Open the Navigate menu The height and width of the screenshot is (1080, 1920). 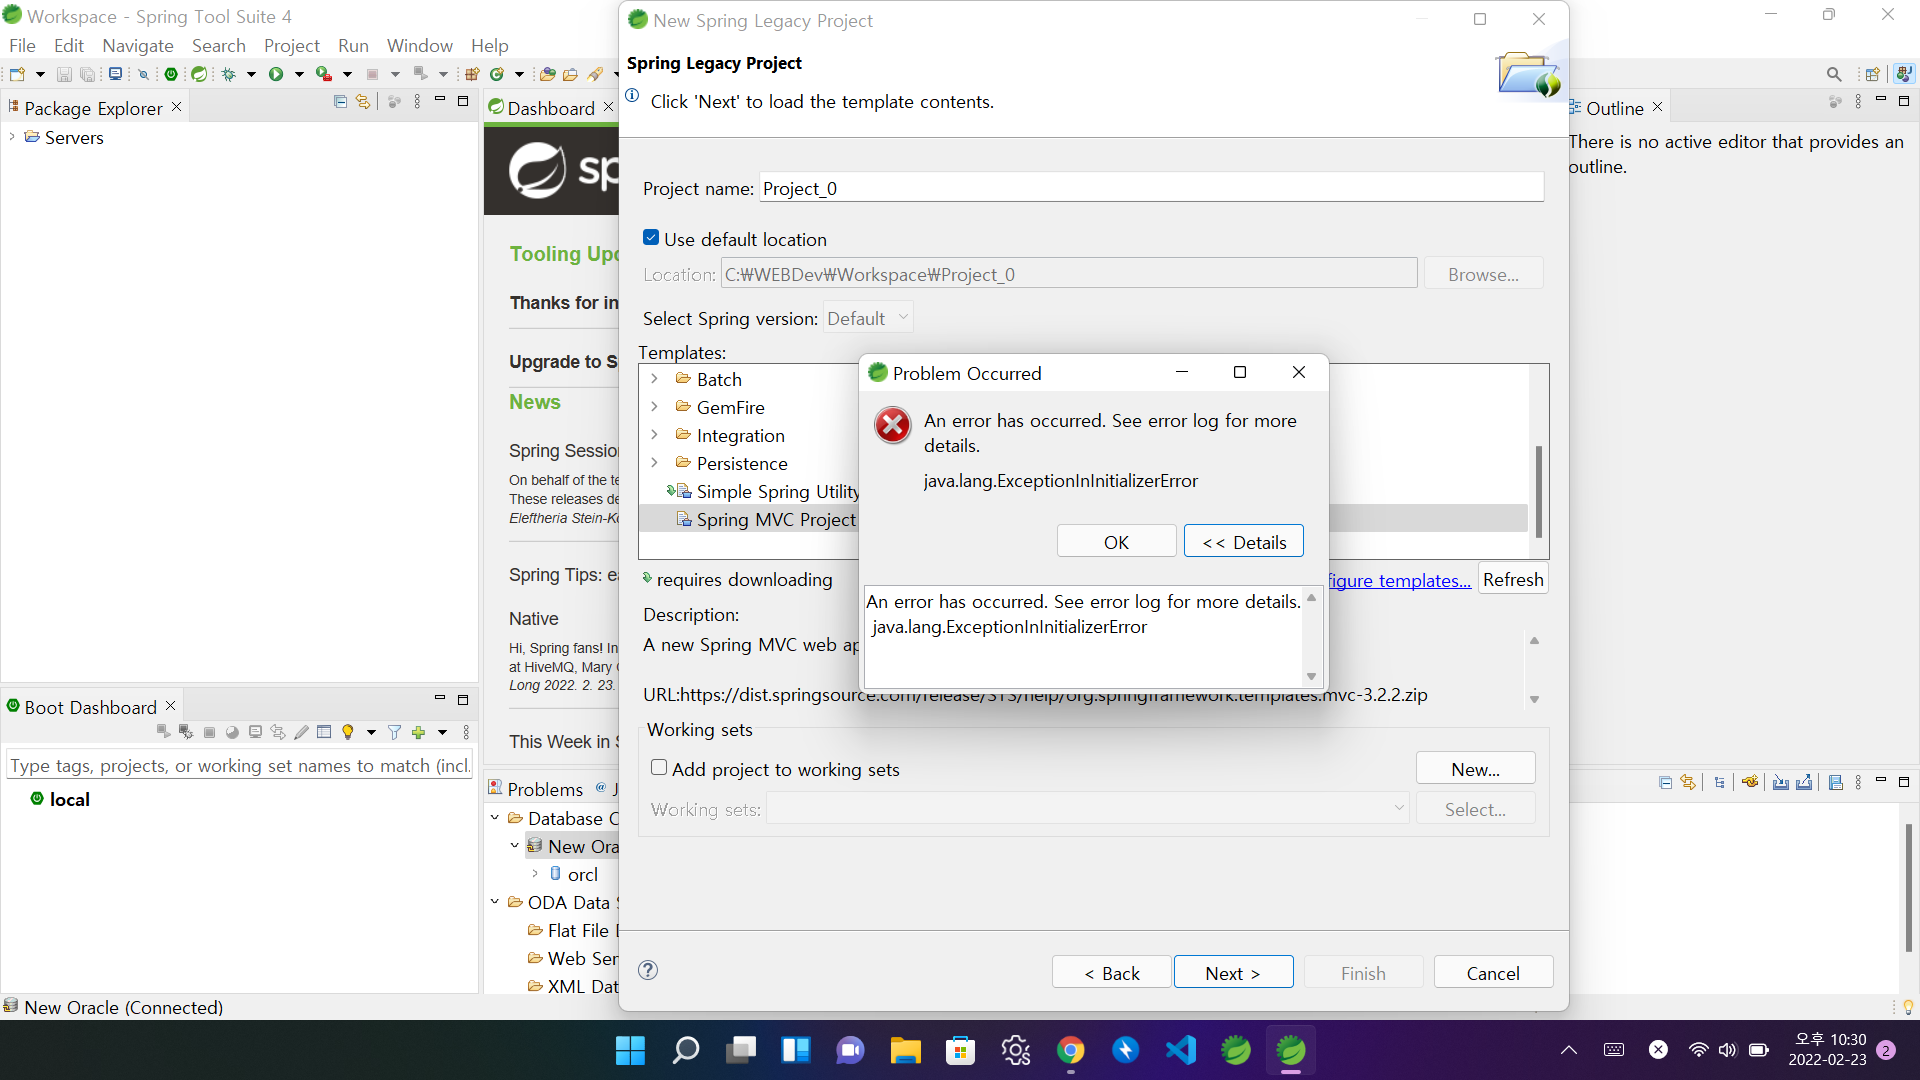(137, 46)
